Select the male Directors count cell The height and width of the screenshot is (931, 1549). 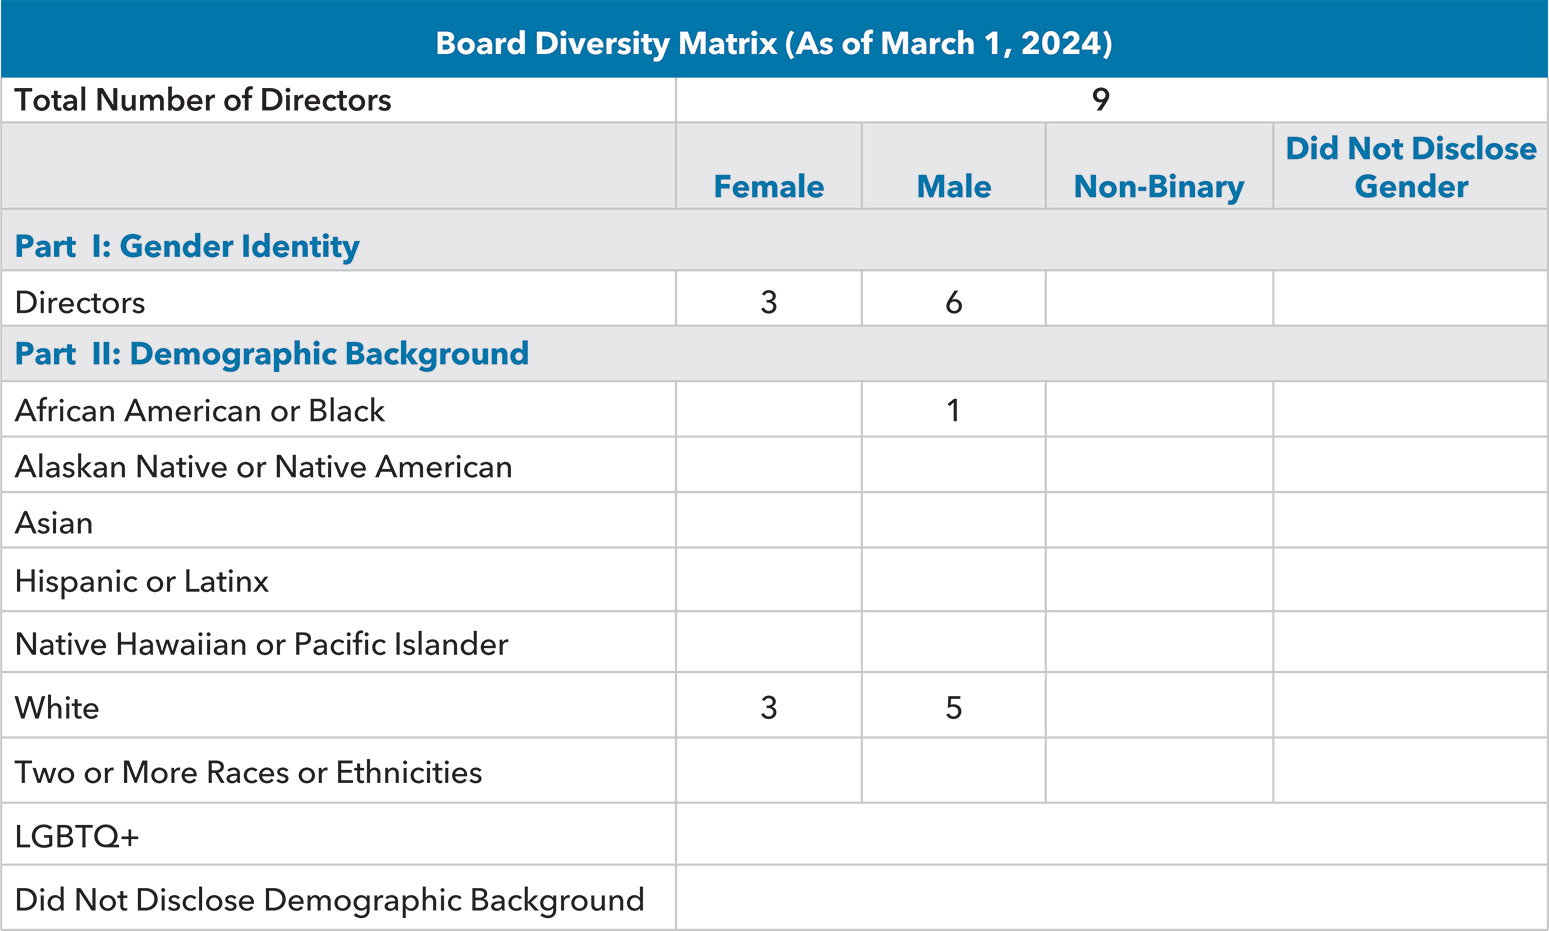point(953,302)
